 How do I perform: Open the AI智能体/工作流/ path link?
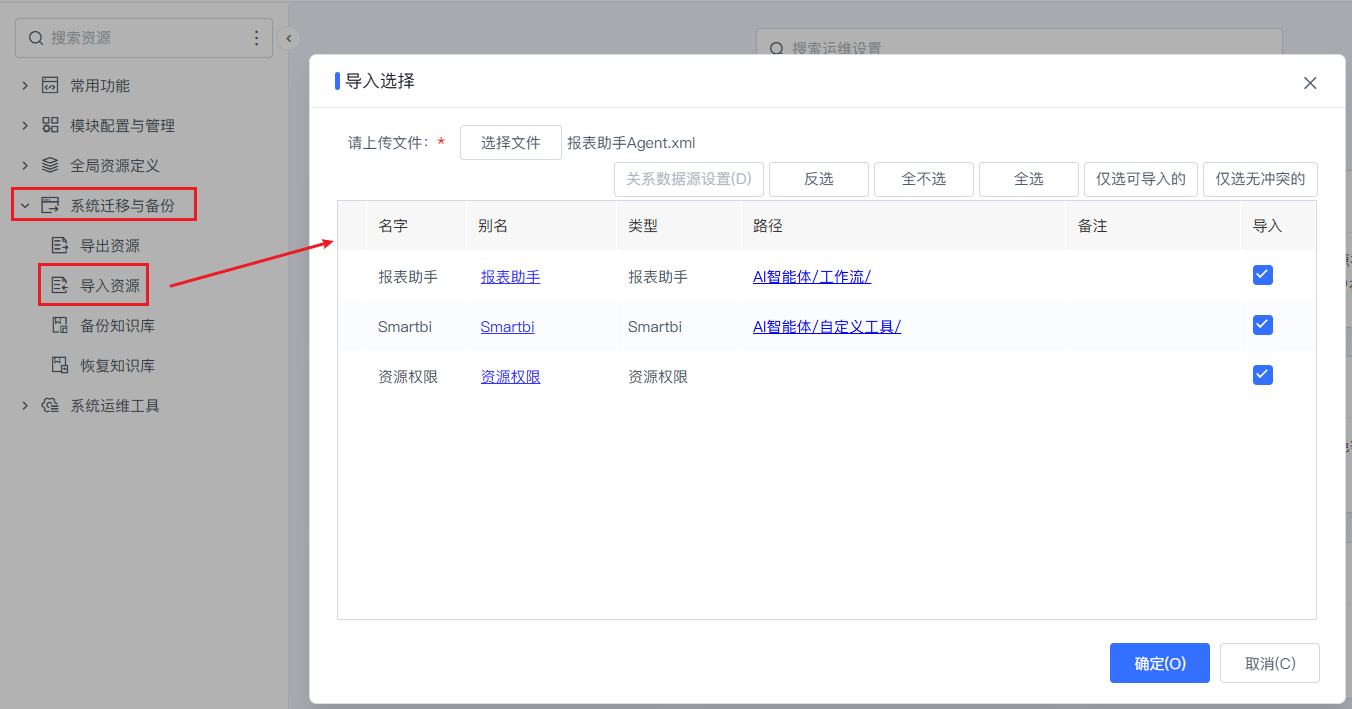pos(812,276)
